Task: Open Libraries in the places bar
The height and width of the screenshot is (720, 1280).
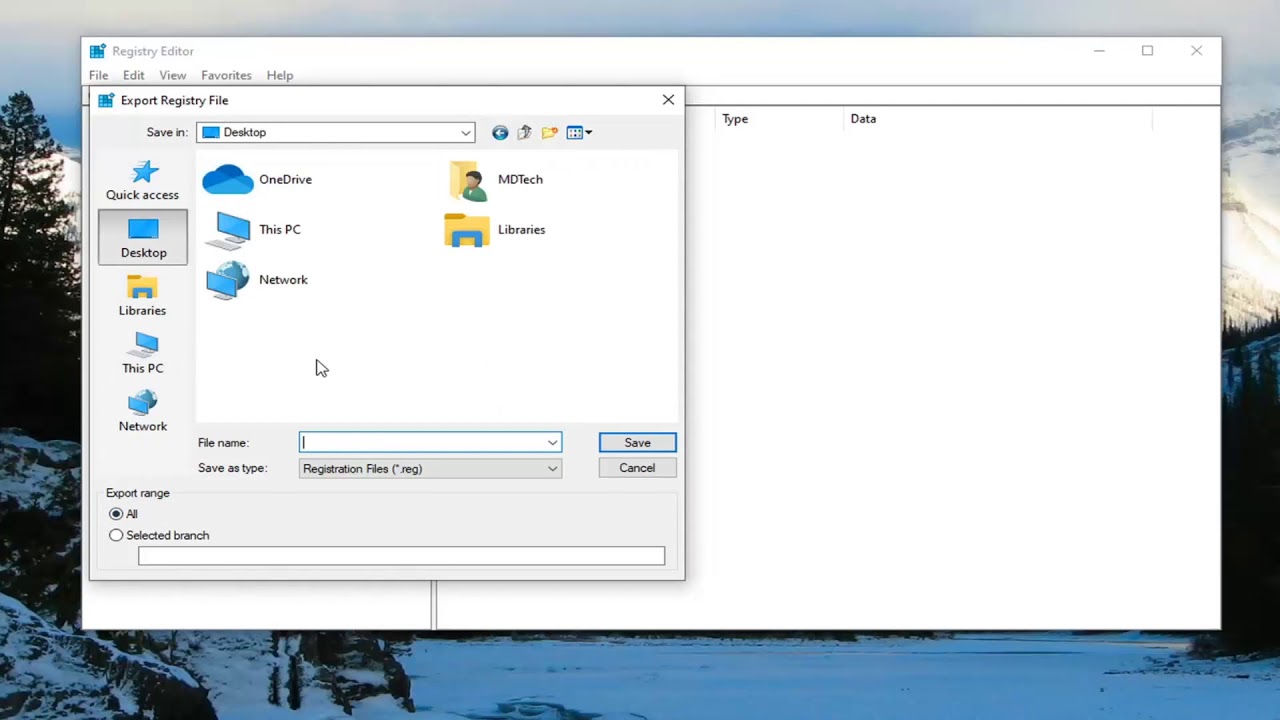Action: [x=143, y=296]
